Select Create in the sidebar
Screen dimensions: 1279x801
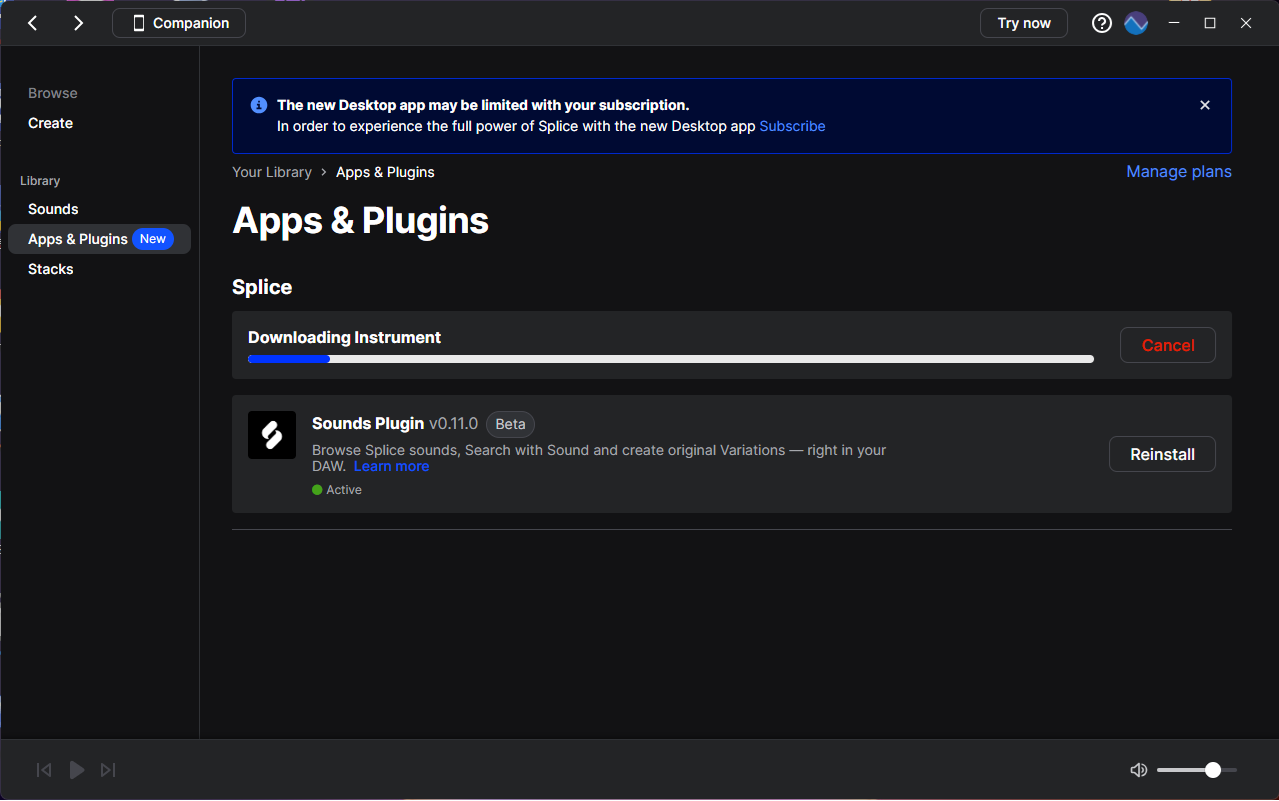[50, 123]
